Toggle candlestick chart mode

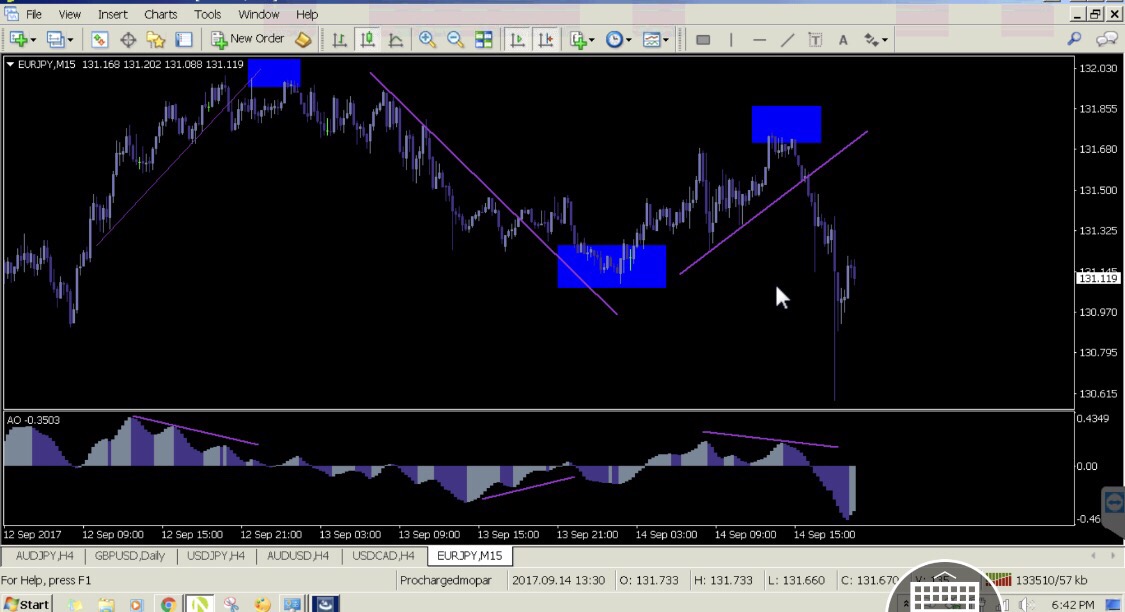click(x=367, y=39)
